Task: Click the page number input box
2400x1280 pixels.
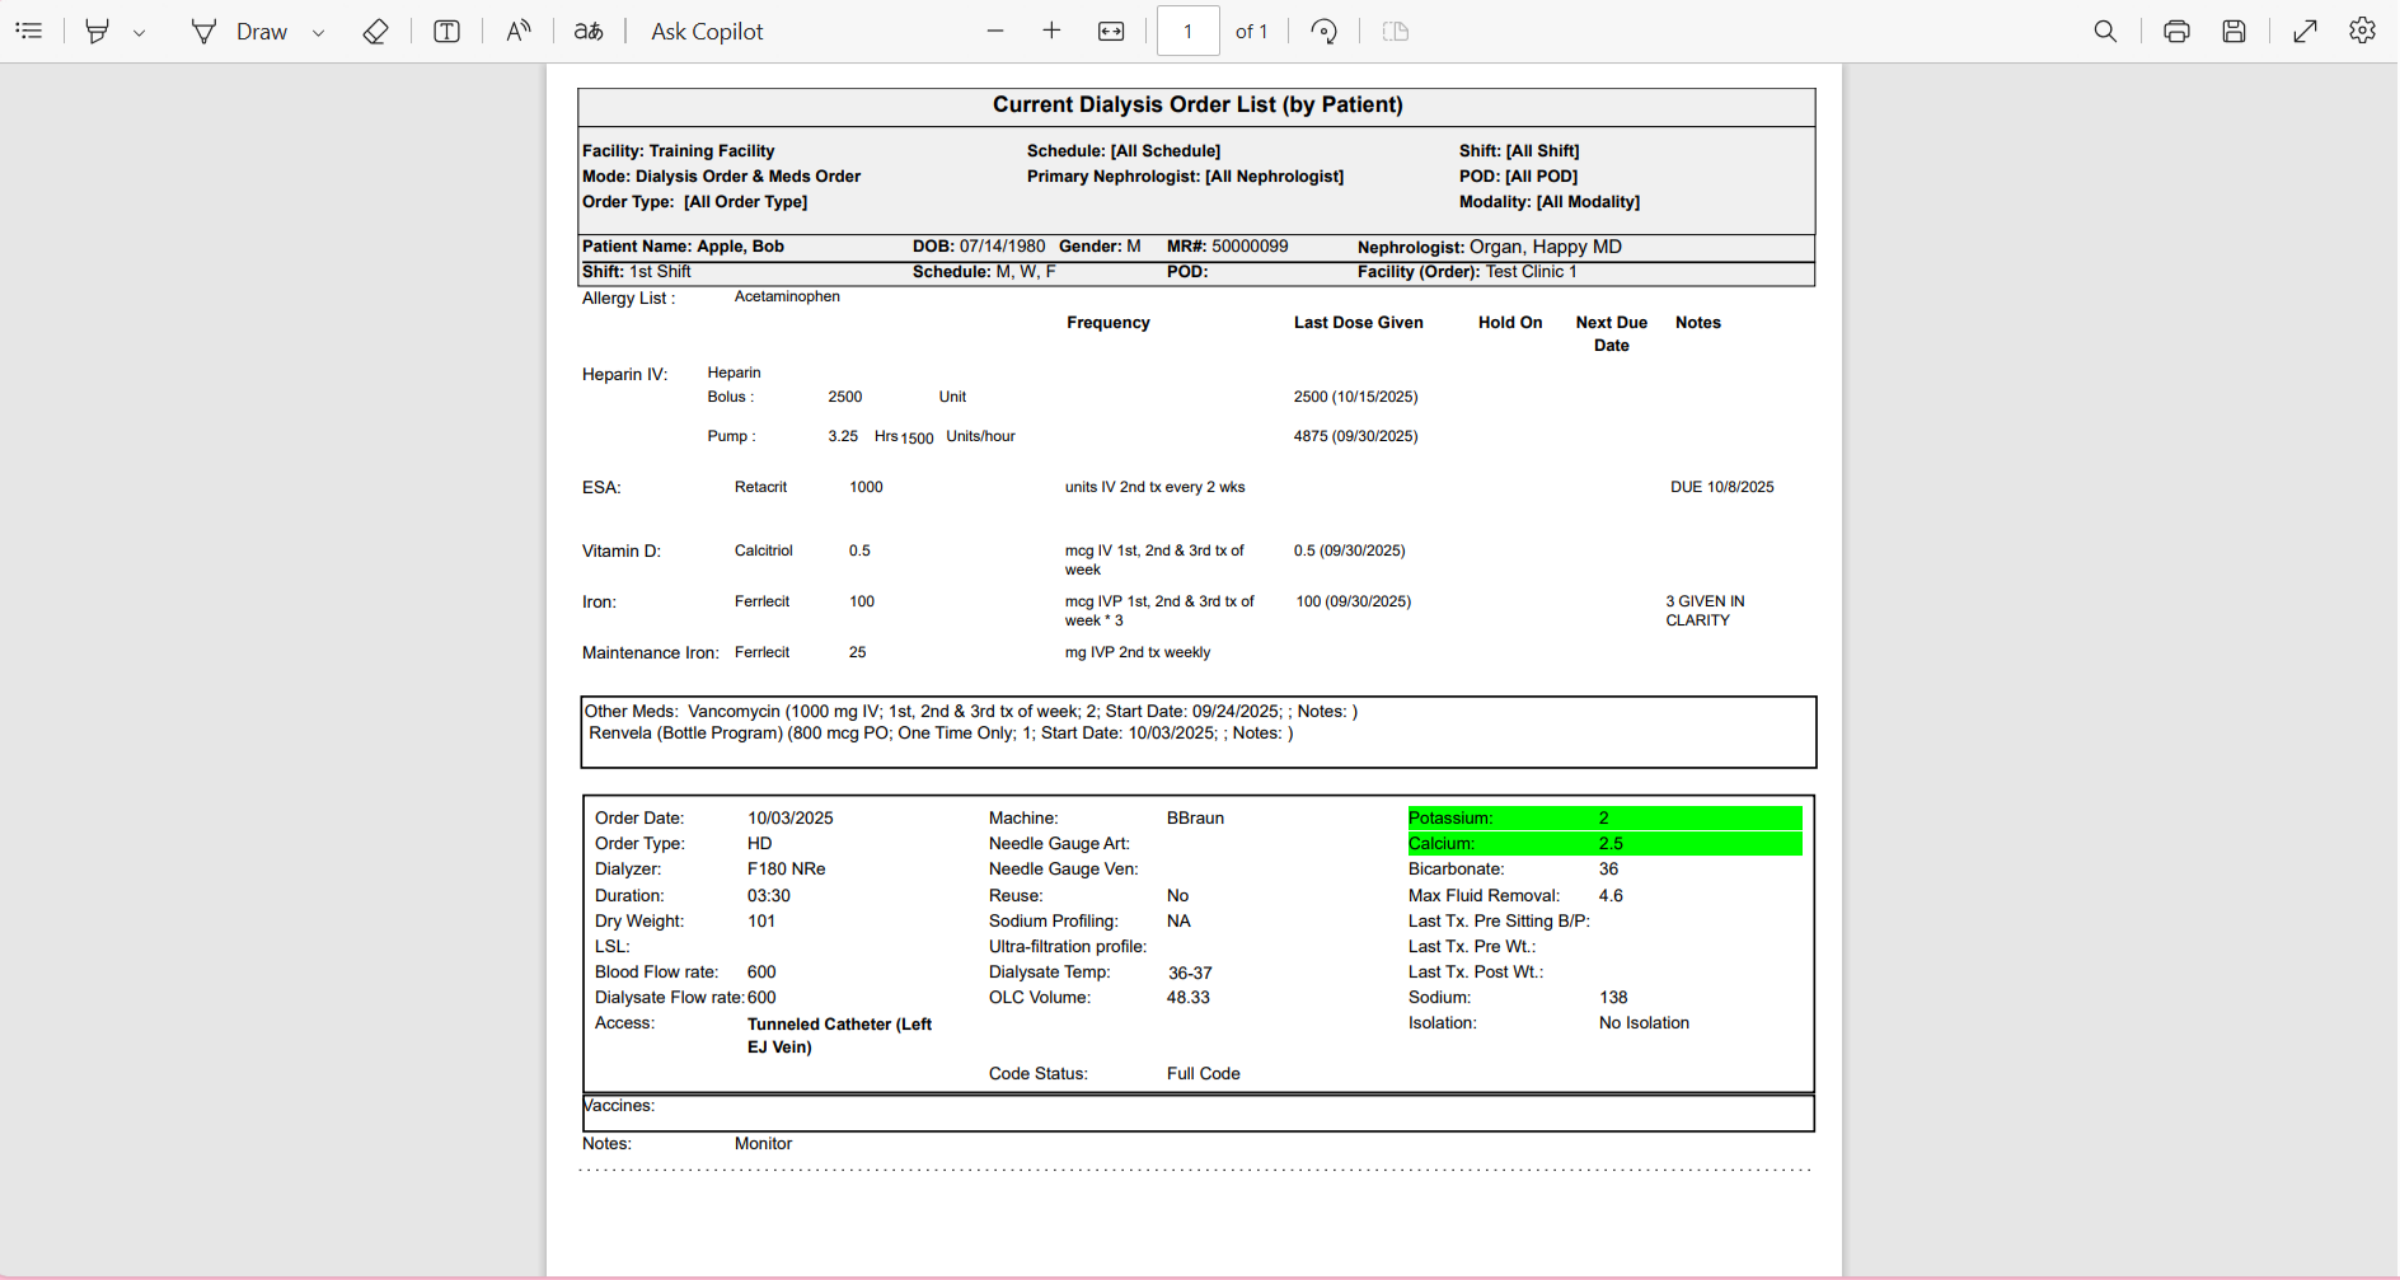Action: pyautogui.click(x=1188, y=31)
